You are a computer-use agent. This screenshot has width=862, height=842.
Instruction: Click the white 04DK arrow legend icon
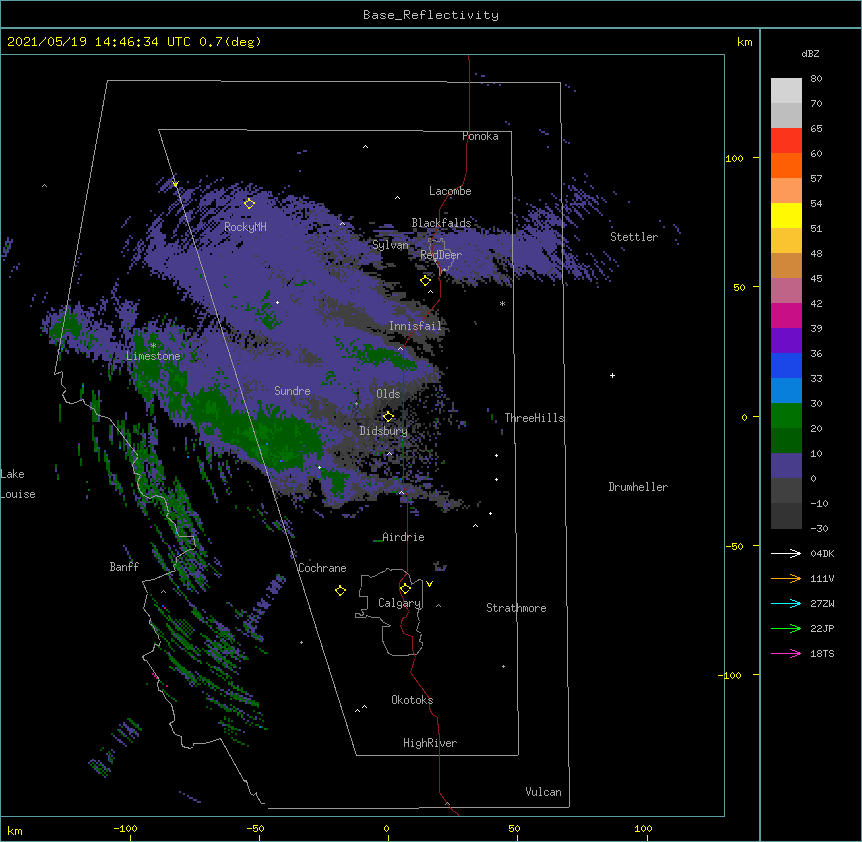click(x=786, y=553)
